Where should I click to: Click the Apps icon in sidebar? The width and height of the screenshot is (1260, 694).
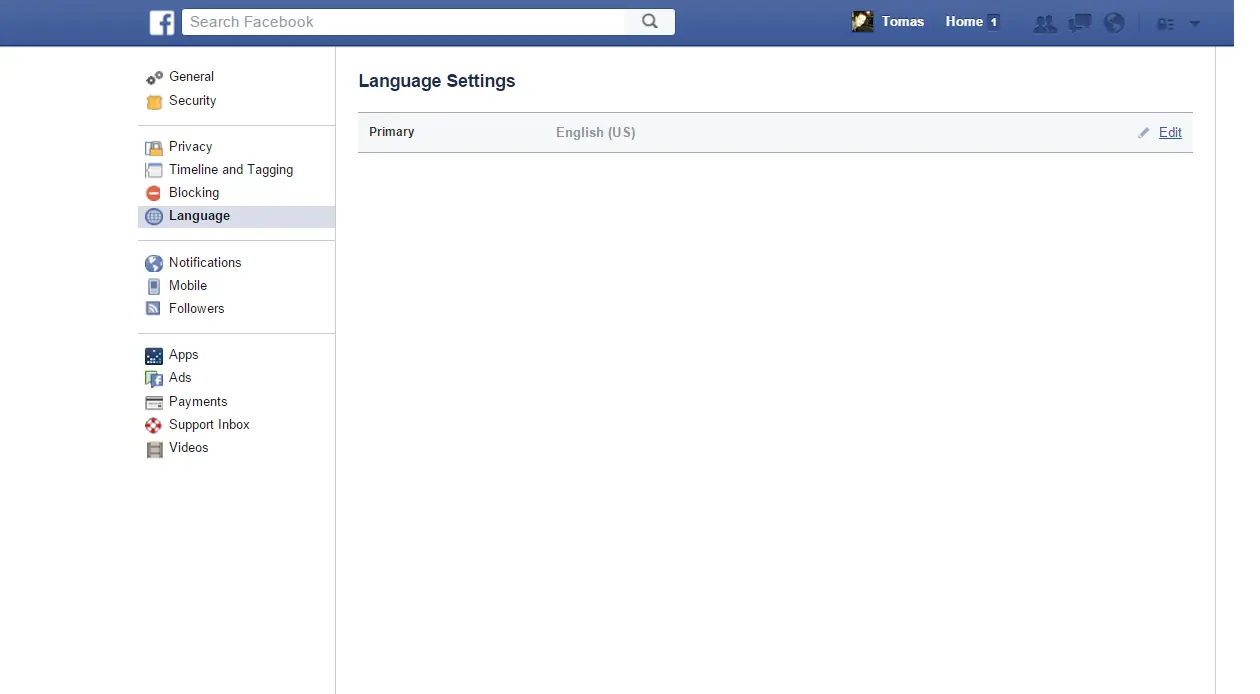(x=154, y=355)
